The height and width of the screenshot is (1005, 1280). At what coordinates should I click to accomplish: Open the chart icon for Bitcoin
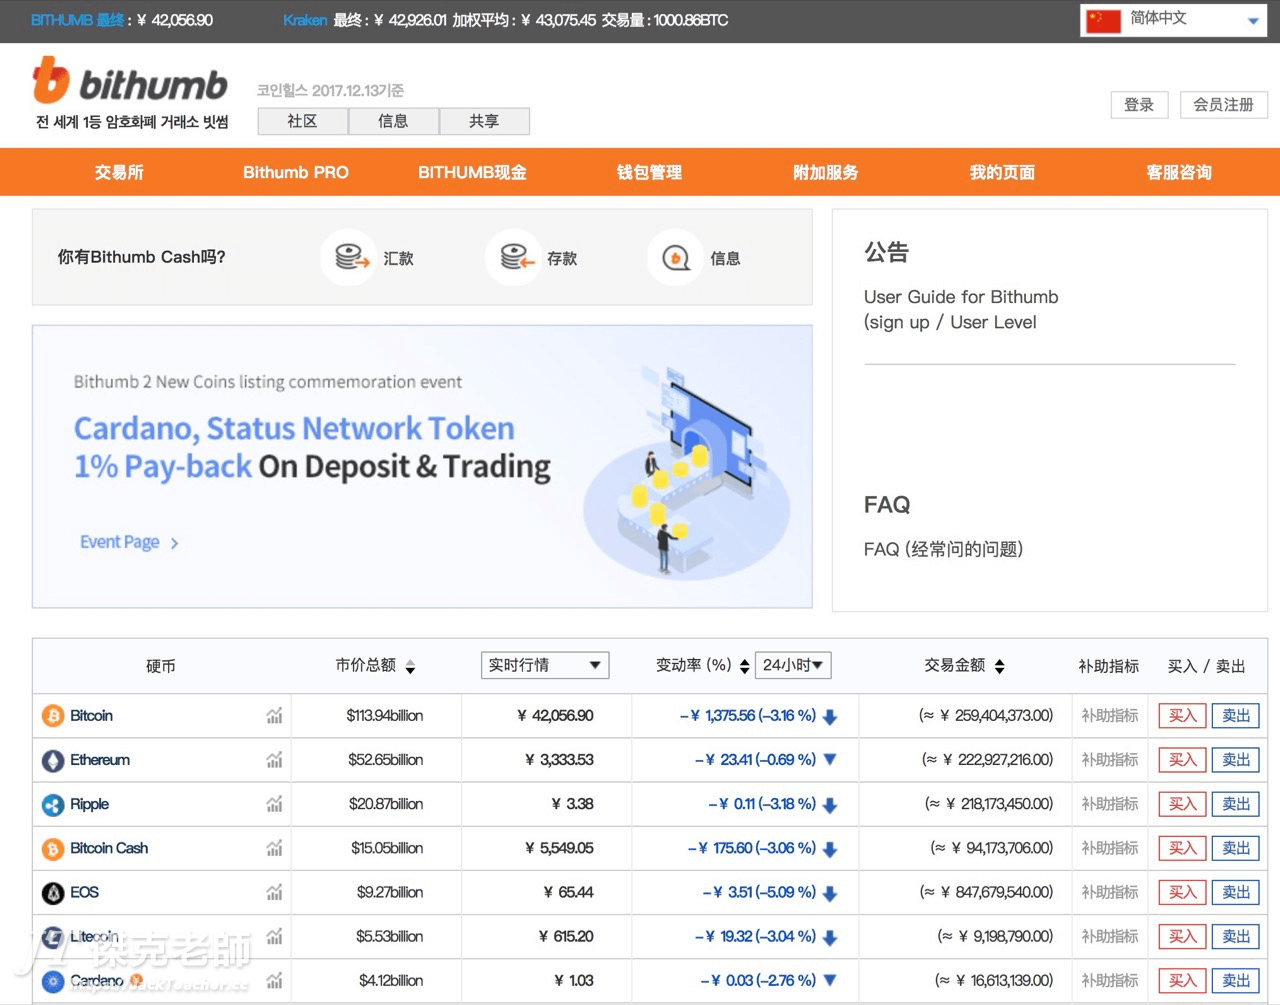(x=274, y=716)
